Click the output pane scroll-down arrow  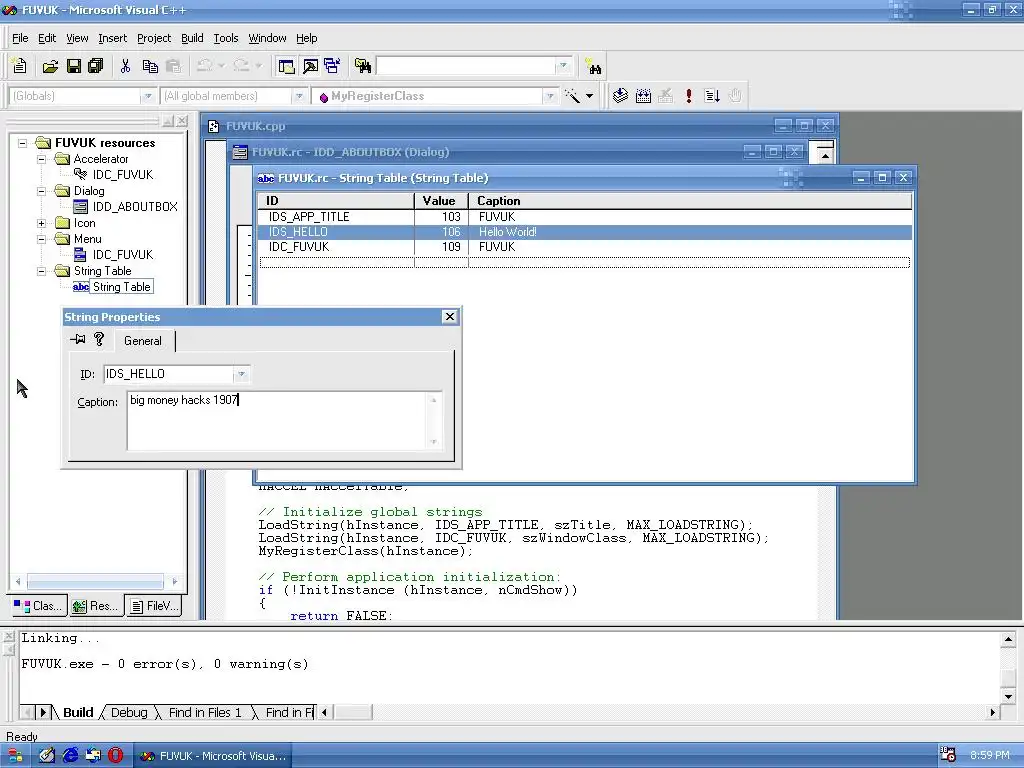1008,697
